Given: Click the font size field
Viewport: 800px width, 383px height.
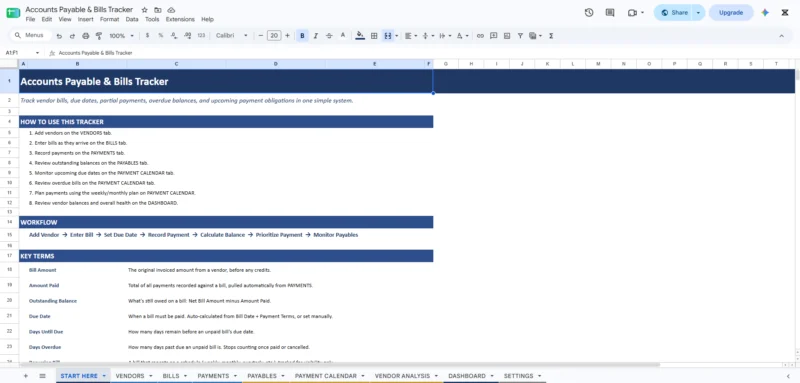Looking at the screenshot, I should pyautogui.click(x=274, y=36).
